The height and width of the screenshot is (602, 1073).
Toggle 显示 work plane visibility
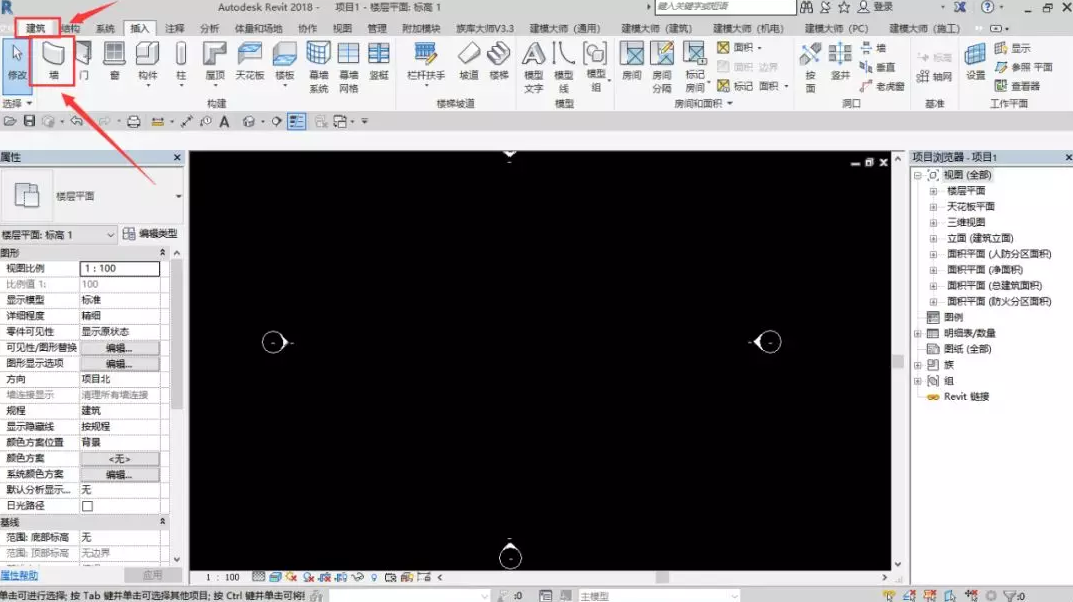(1013, 48)
